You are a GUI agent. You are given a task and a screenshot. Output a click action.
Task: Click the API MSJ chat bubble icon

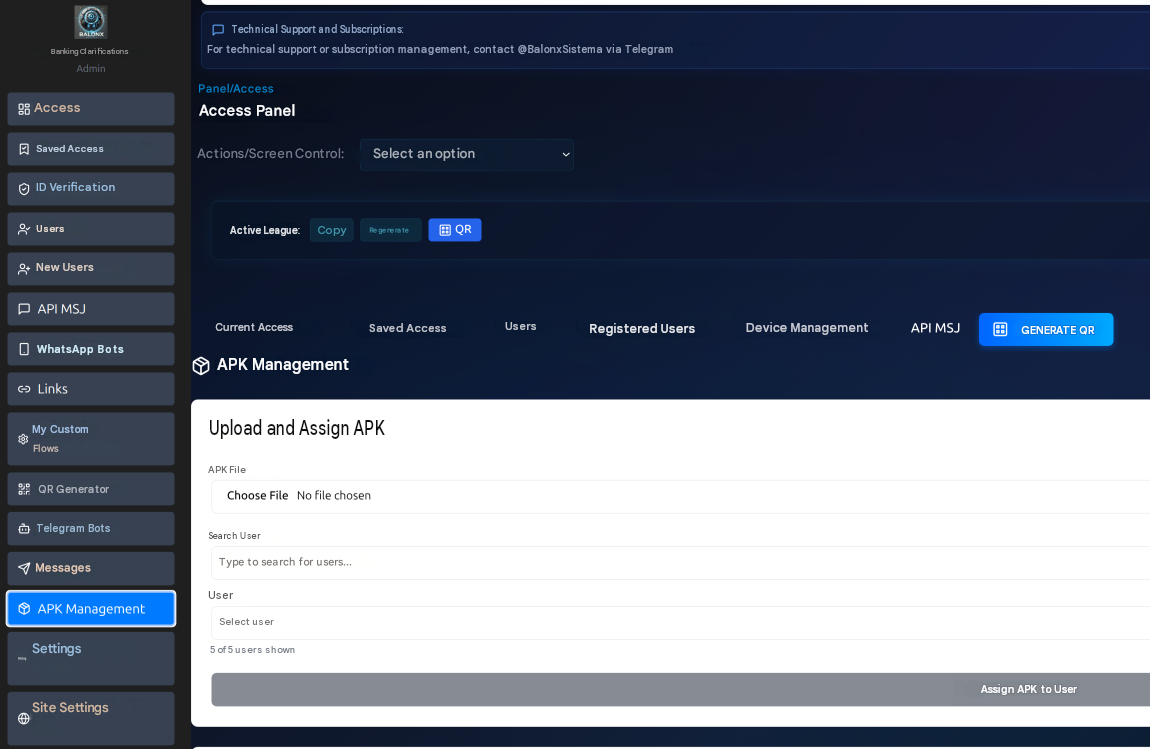[x=24, y=309]
